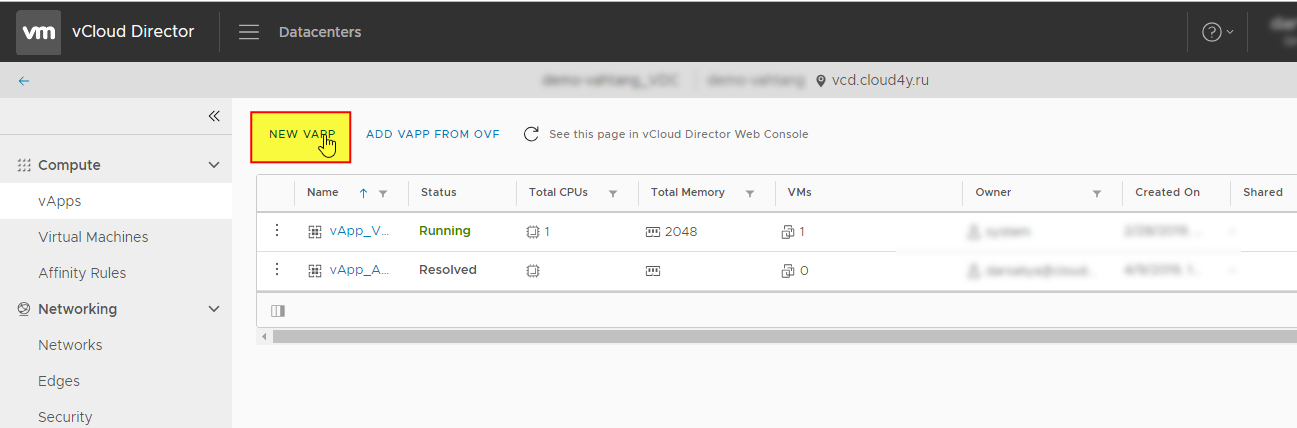Collapse the Networking section
The image size is (1297, 428).
tap(213, 309)
